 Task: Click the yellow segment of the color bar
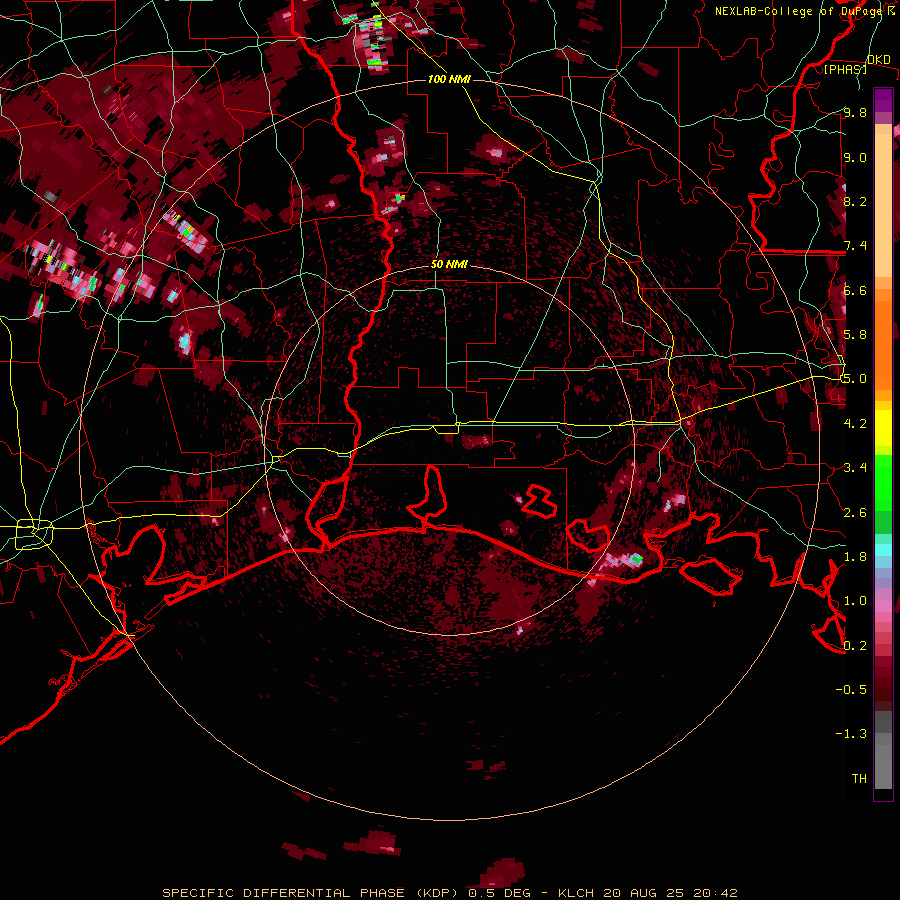[883, 428]
